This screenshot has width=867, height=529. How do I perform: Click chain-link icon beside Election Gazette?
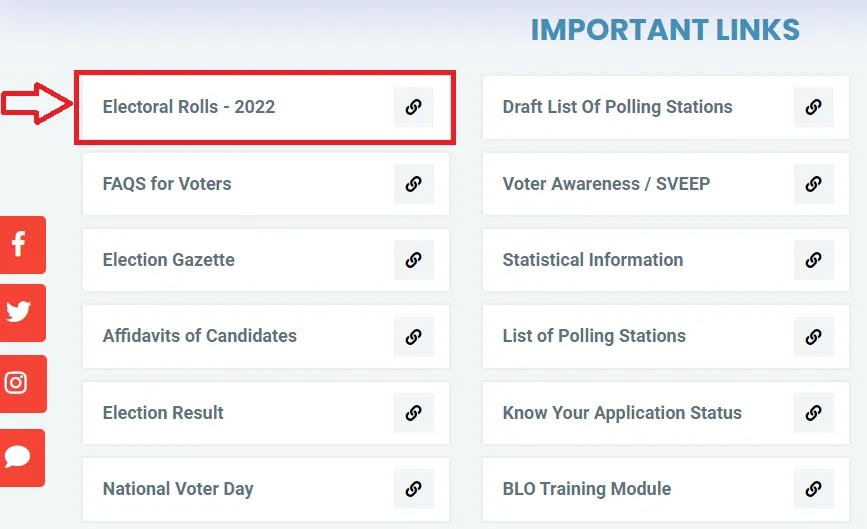(x=414, y=260)
